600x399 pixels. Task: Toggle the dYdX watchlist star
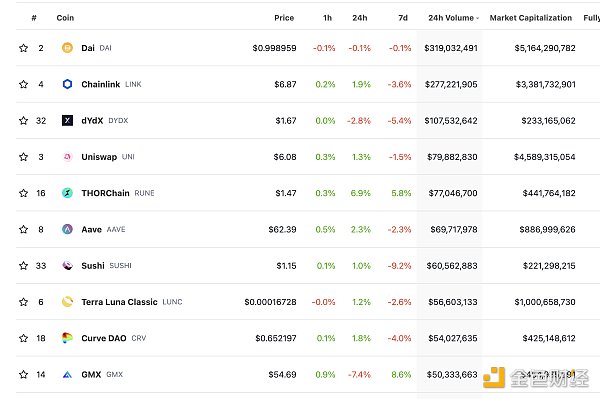[x=23, y=121]
